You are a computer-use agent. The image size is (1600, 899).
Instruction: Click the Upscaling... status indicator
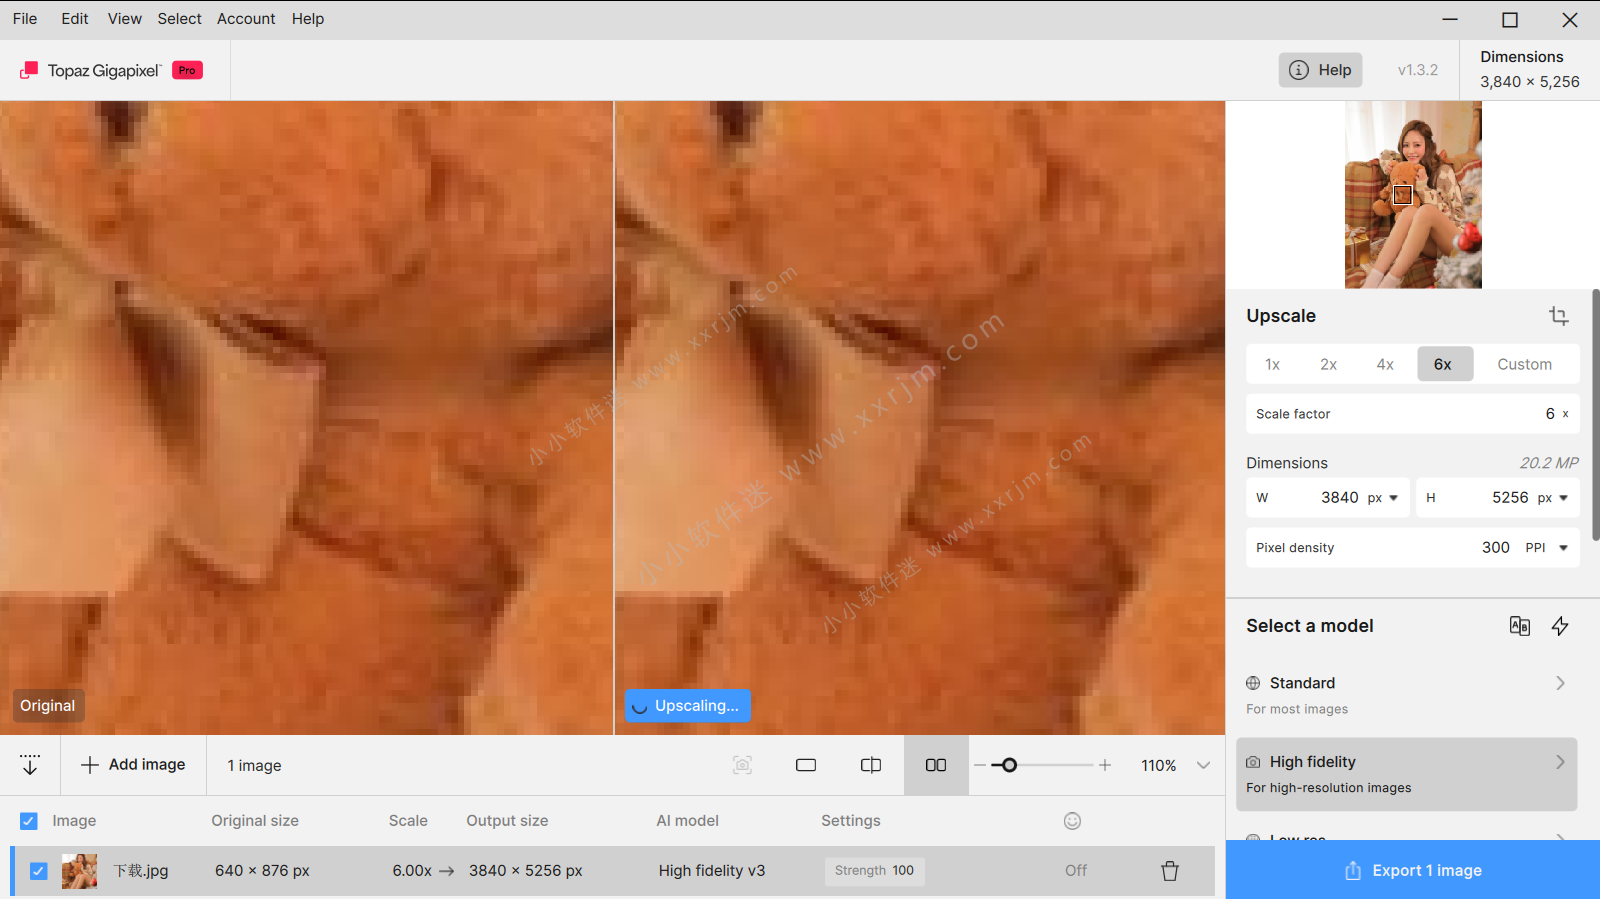[688, 706]
